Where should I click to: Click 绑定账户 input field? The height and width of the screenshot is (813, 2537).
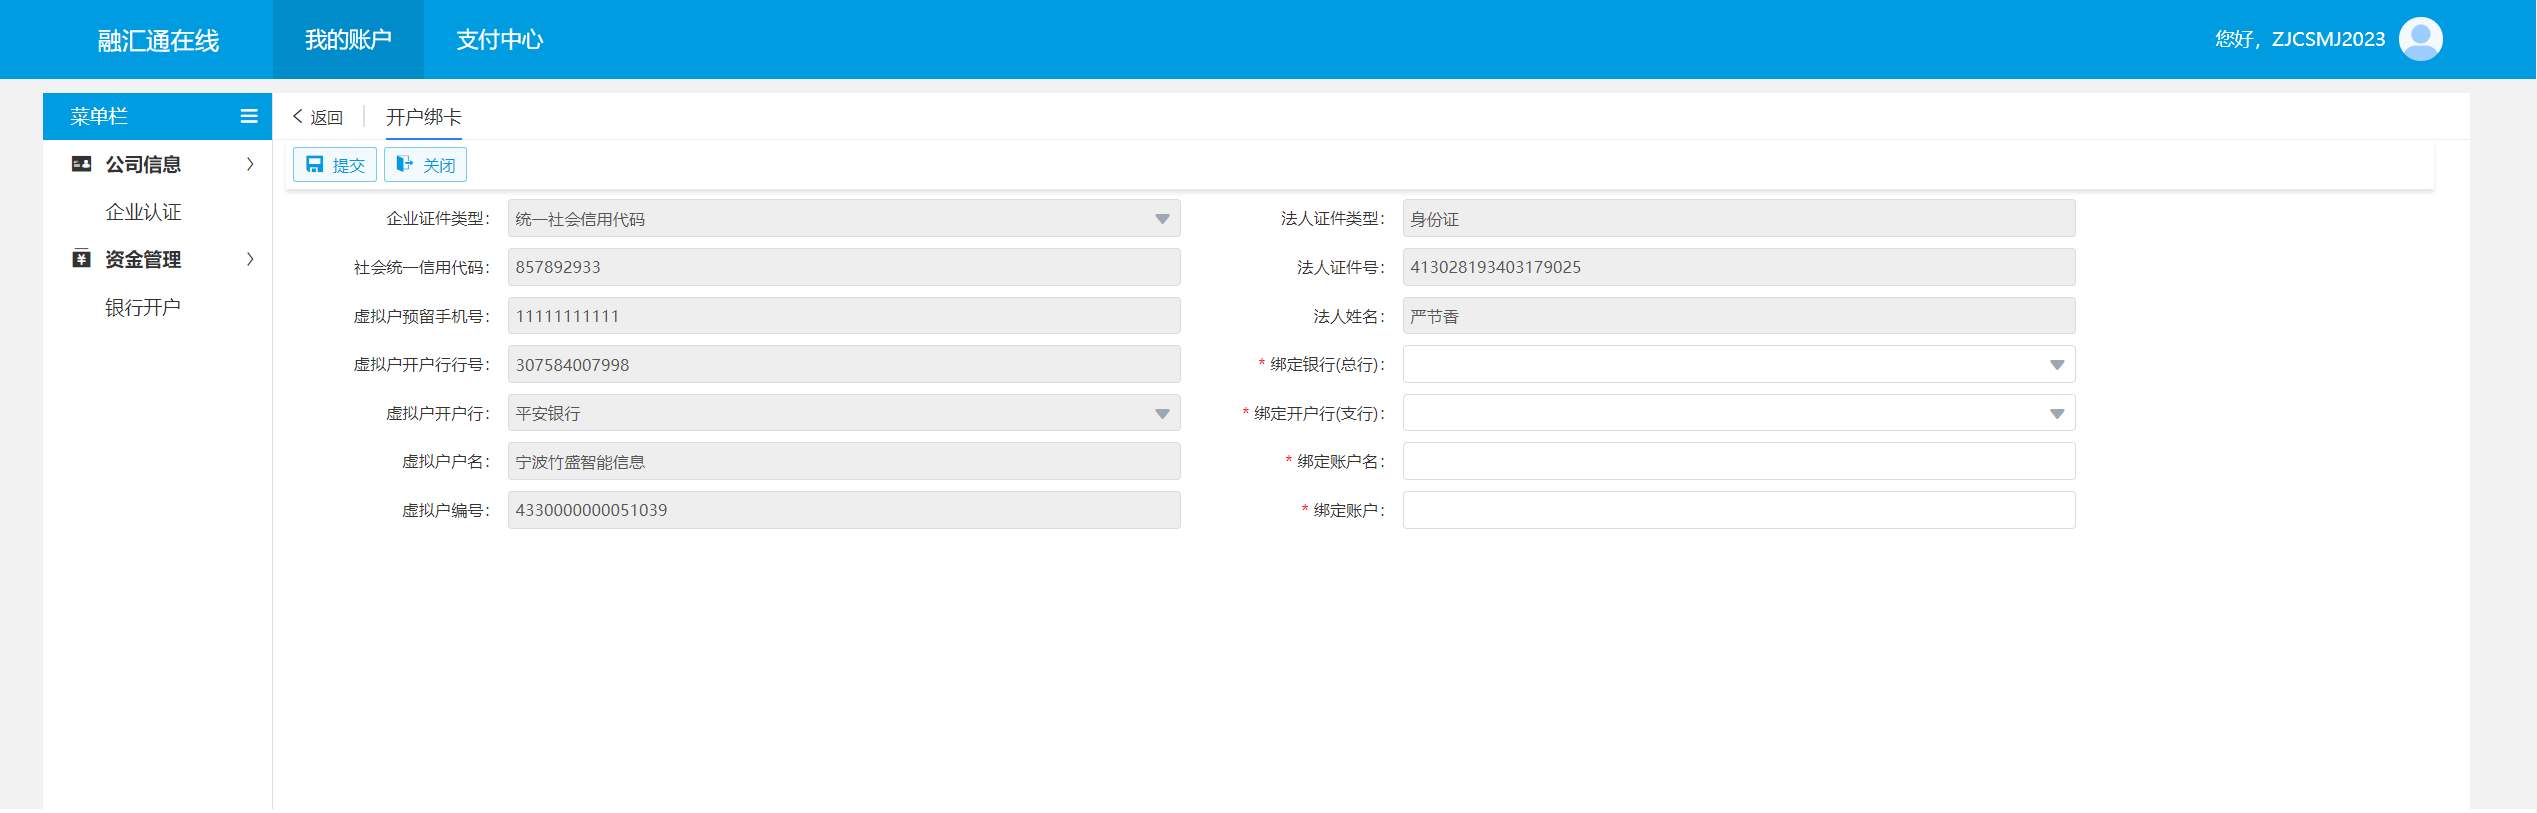(1739, 510)
